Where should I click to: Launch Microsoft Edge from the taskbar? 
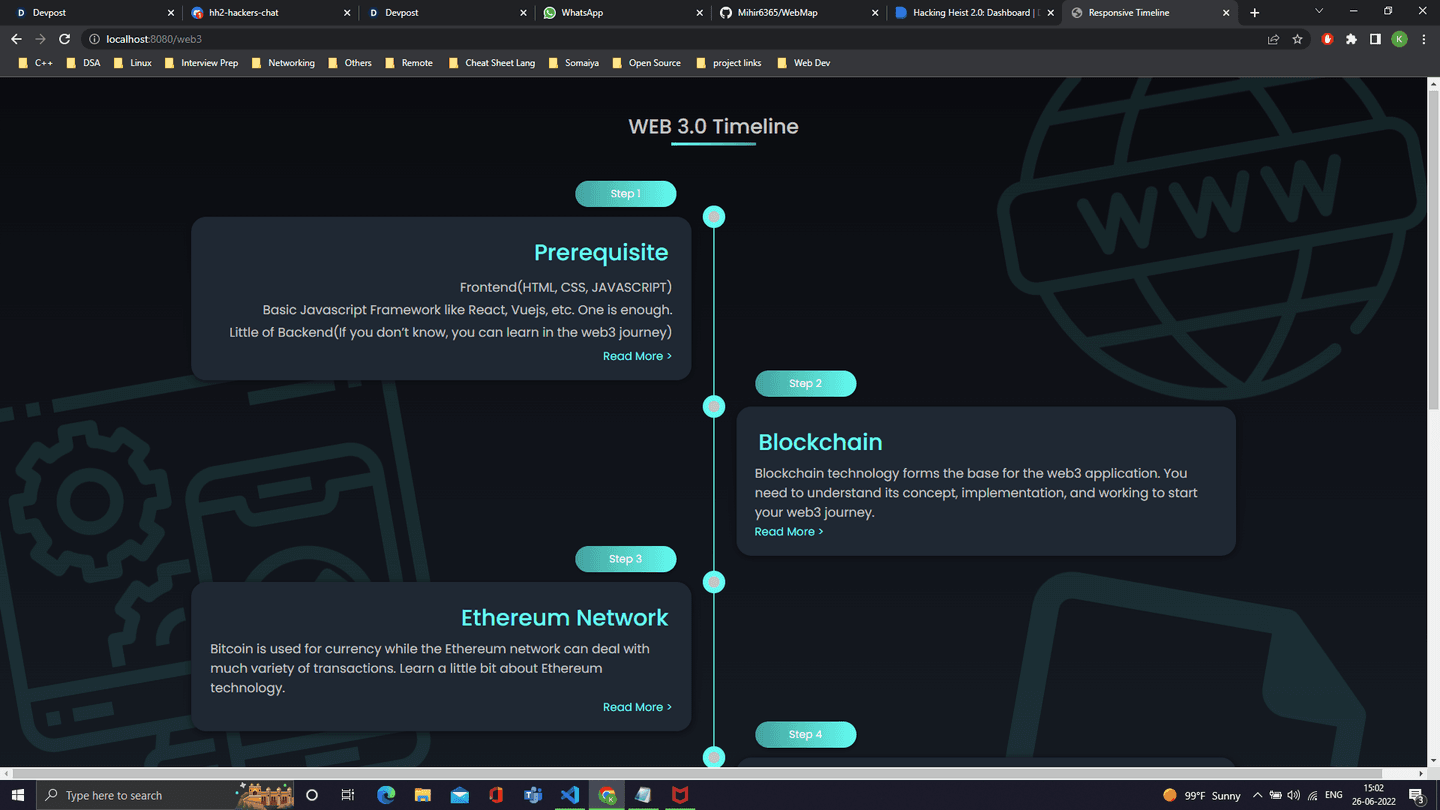[386, 795]
